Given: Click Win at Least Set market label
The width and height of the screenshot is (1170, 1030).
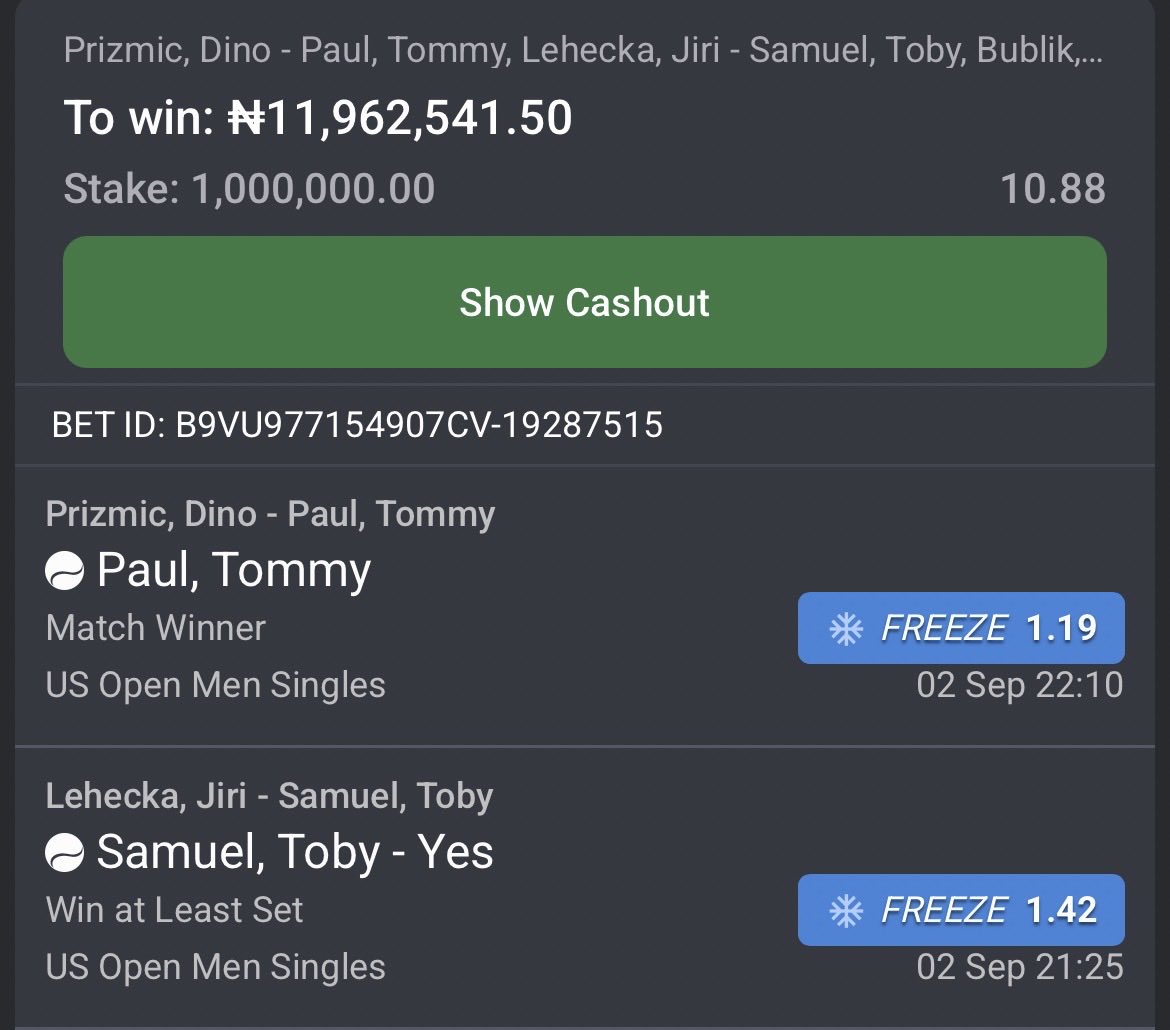Looking at the screenshot, I should (x=175, y=910).
